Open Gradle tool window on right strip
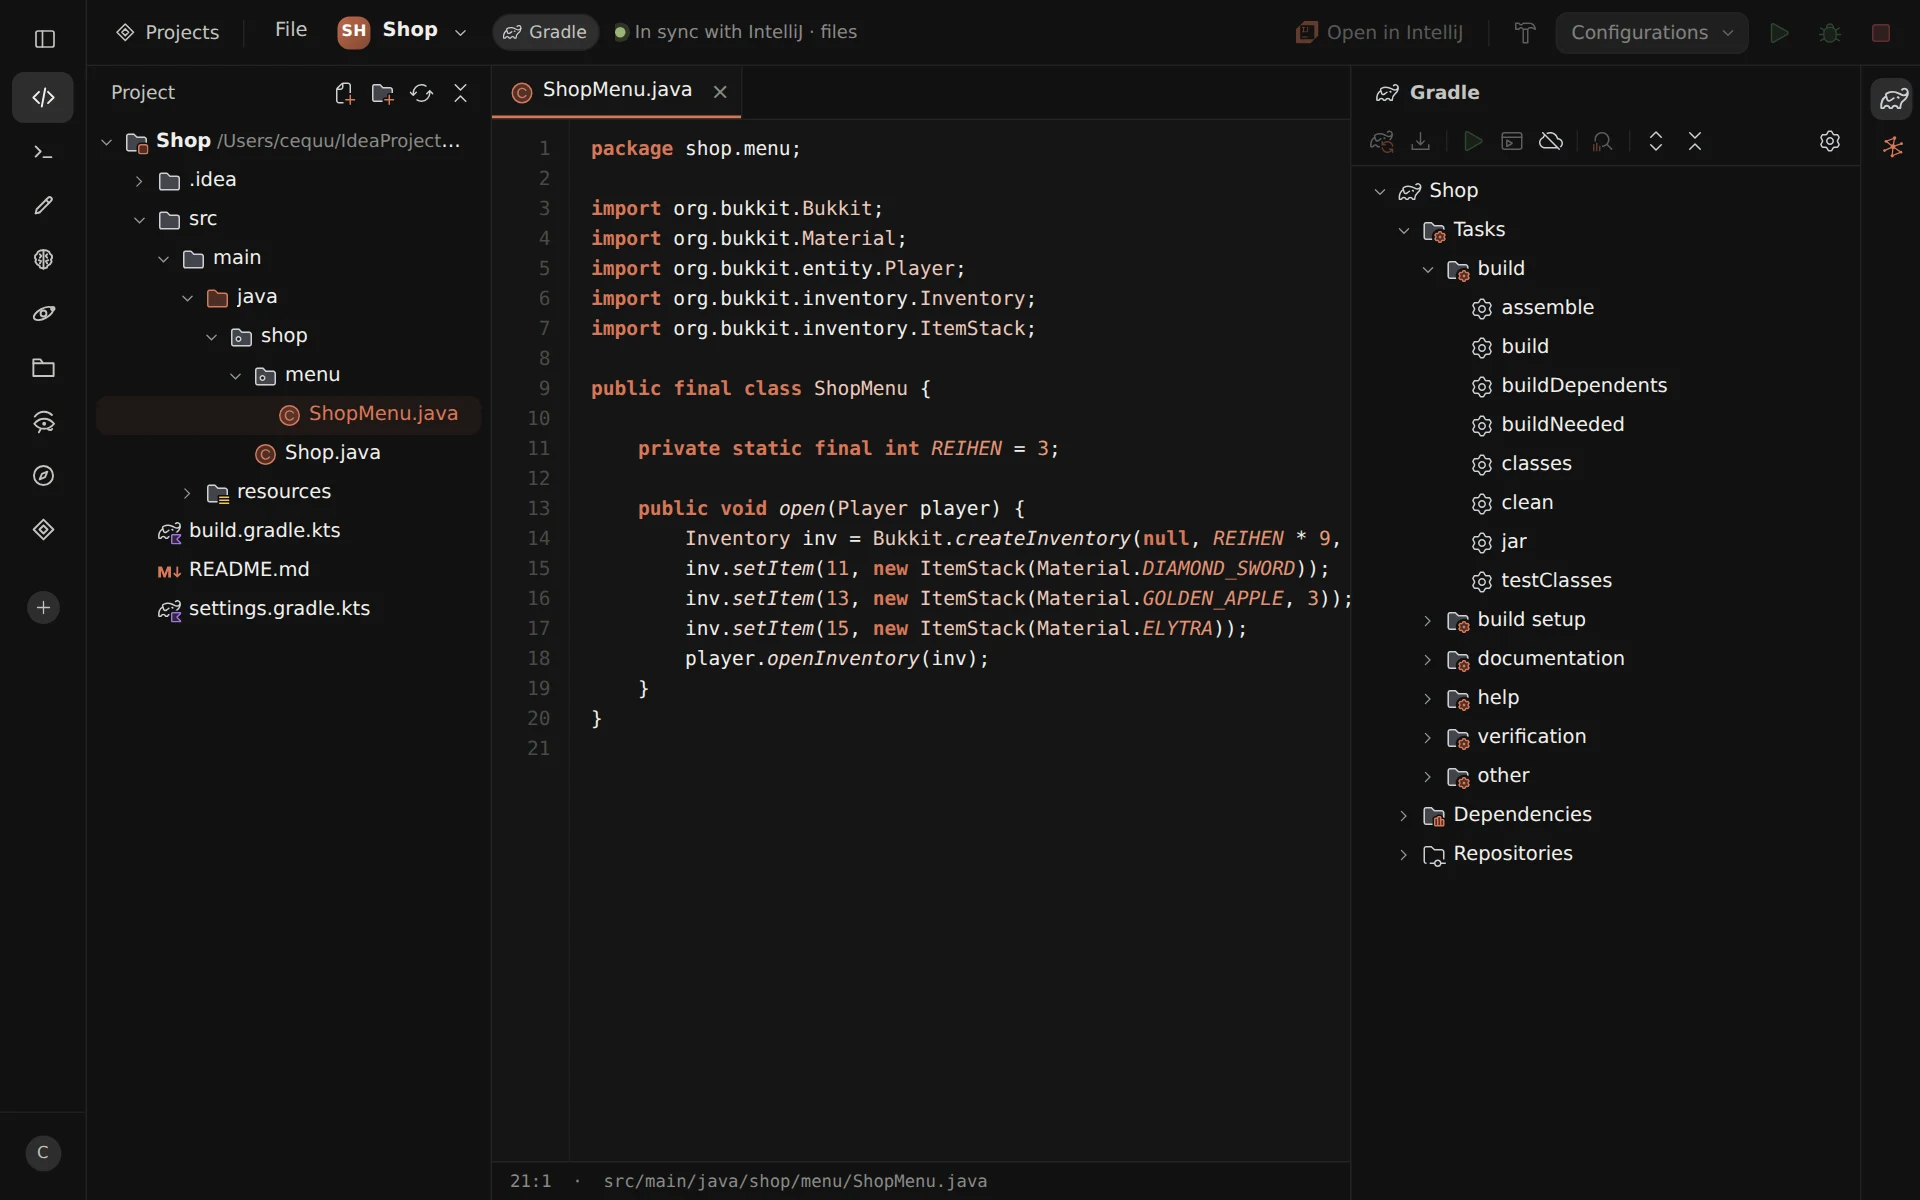Image resolution: width=1920 pixels, height=1200 pixels. [1893, 98]
